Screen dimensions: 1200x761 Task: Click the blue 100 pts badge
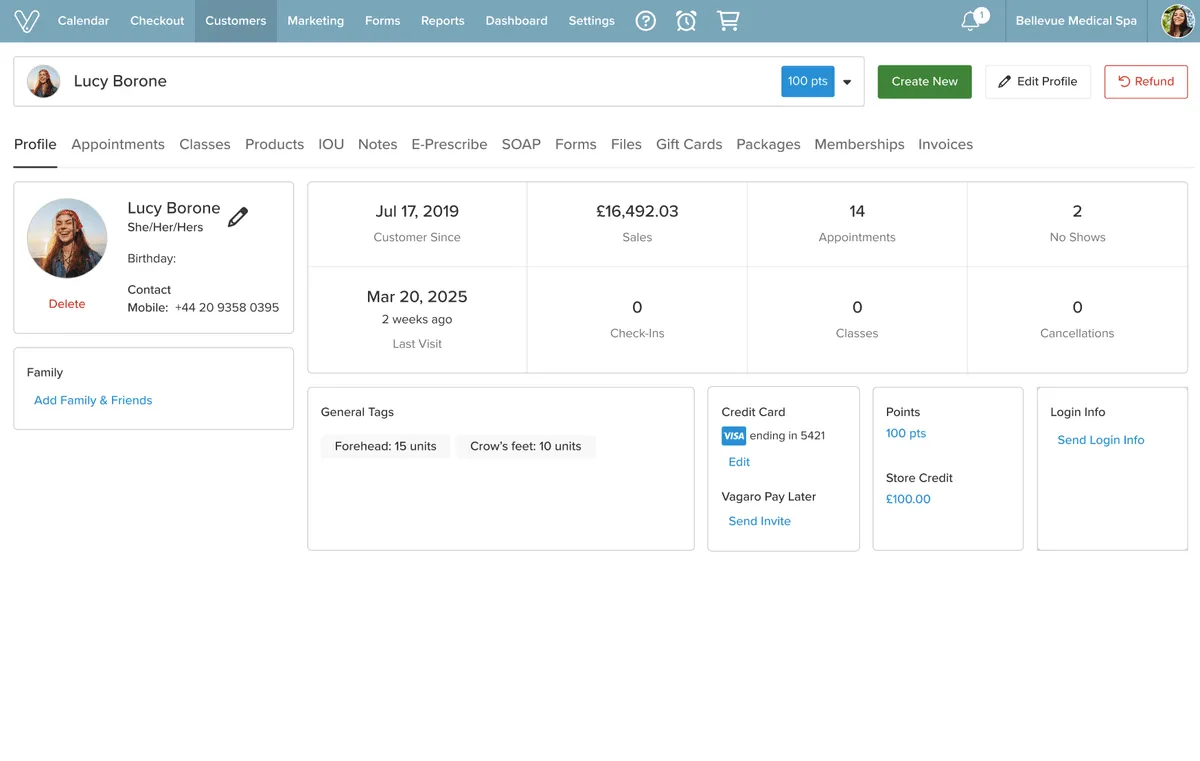point(807,82)
